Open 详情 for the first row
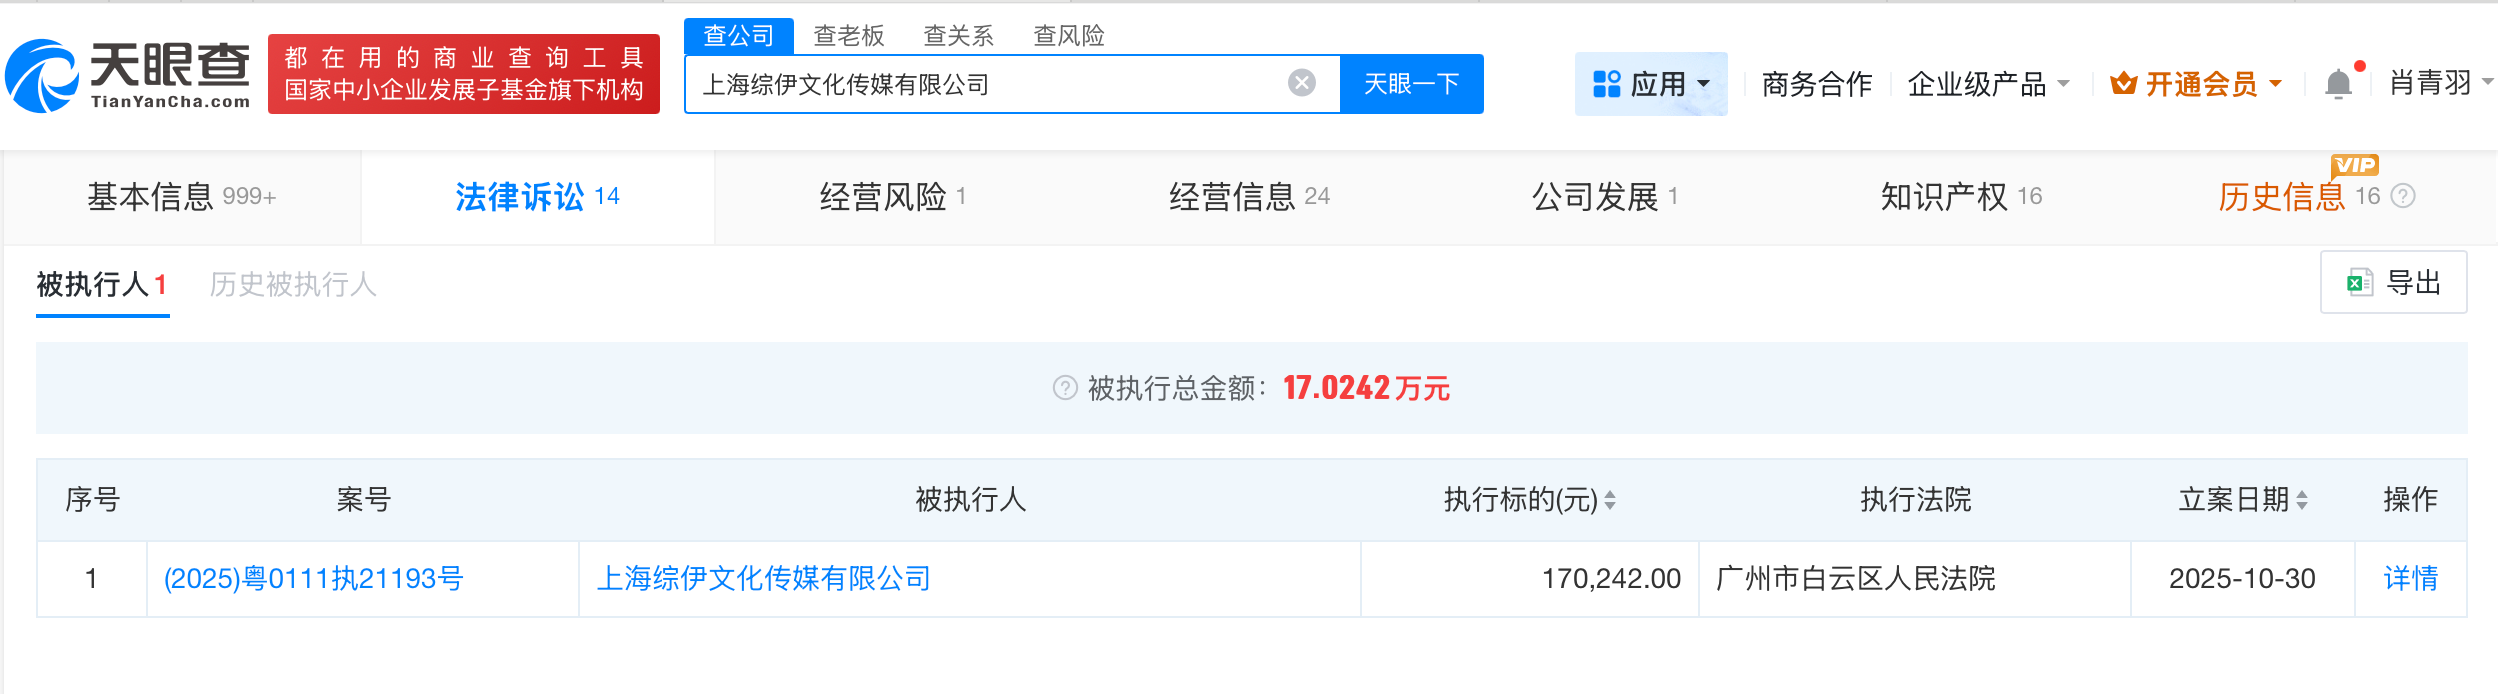The height and width of the screenshot is (694, 2498). [2410, 579]
